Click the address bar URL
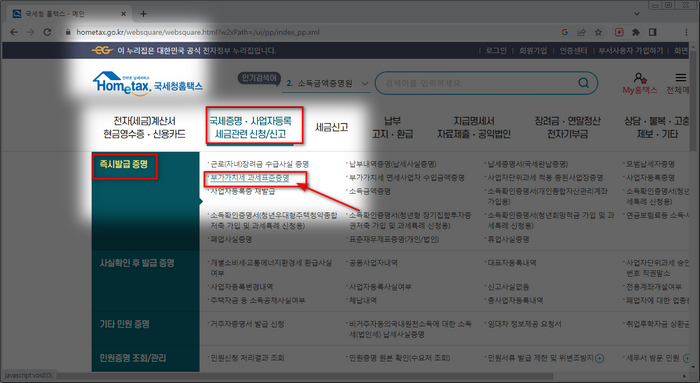Image resolution: width=700 pixels, height=383 pixels. [x=198, y=32]
